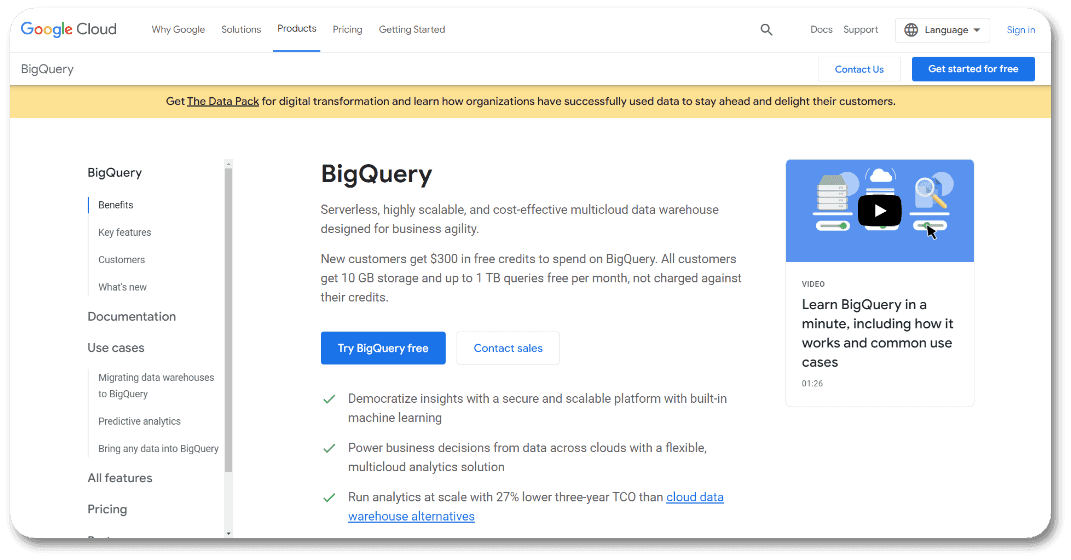1071x560 pixels.
Task: Select BigQuery heading in the sidebar
Action: [x=115, y=173]
